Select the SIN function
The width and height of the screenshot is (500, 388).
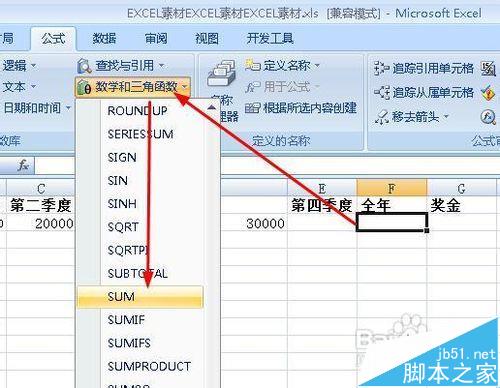point(140,181)
